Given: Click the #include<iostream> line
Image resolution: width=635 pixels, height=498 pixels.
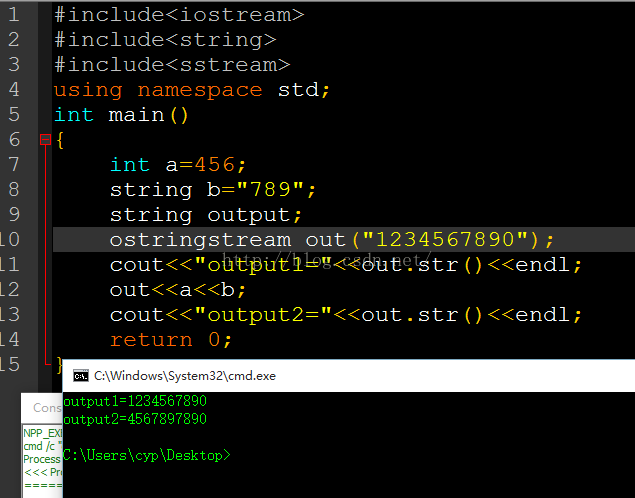Looking at the screenshot, I should pos(179,15).
